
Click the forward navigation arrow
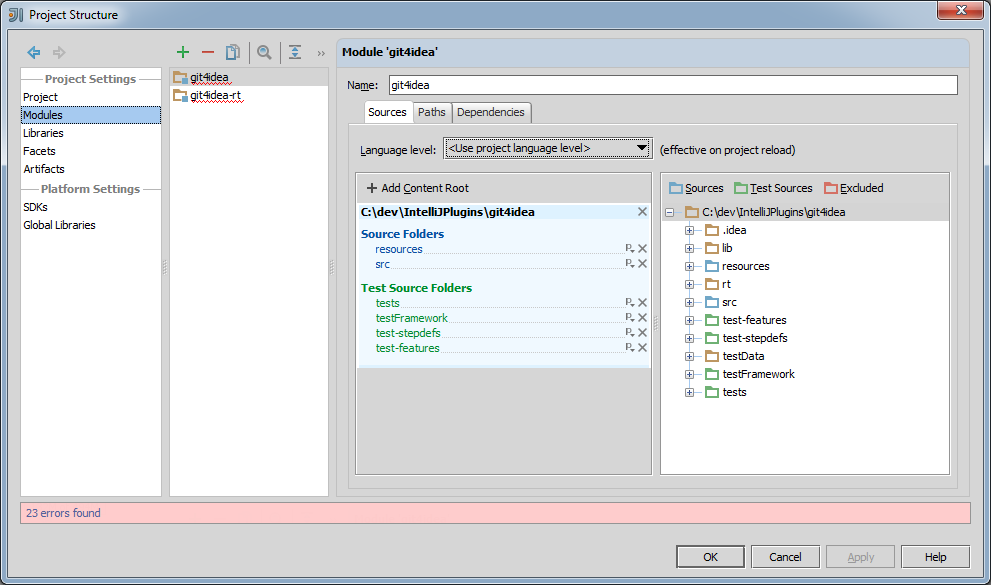[59, 52]
